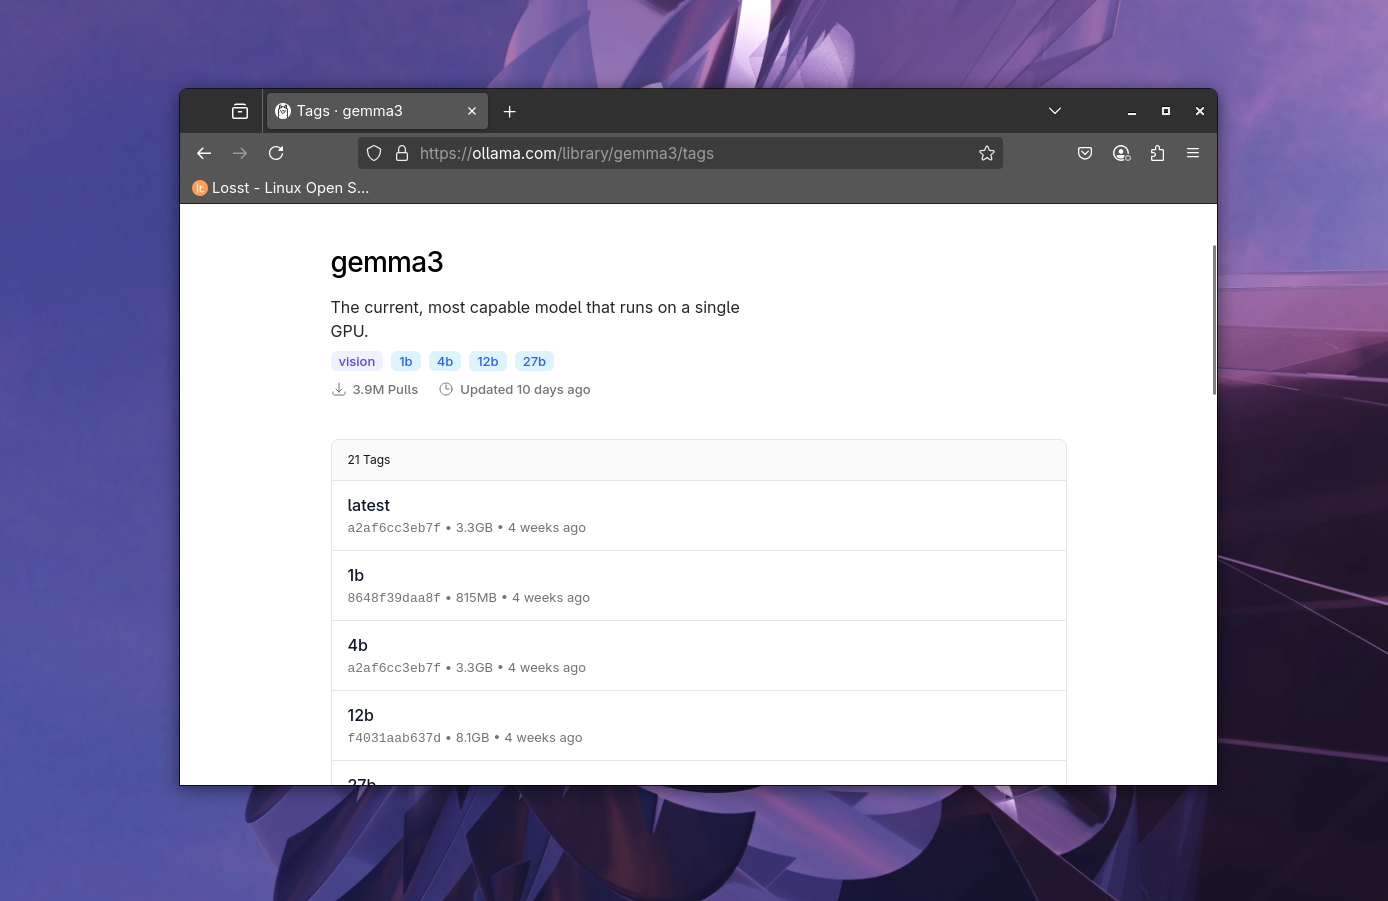This screenshot has width=1388, height=901.
Task: Click the downloads pulls icon near 3.9M
Action: click(339, 389)
